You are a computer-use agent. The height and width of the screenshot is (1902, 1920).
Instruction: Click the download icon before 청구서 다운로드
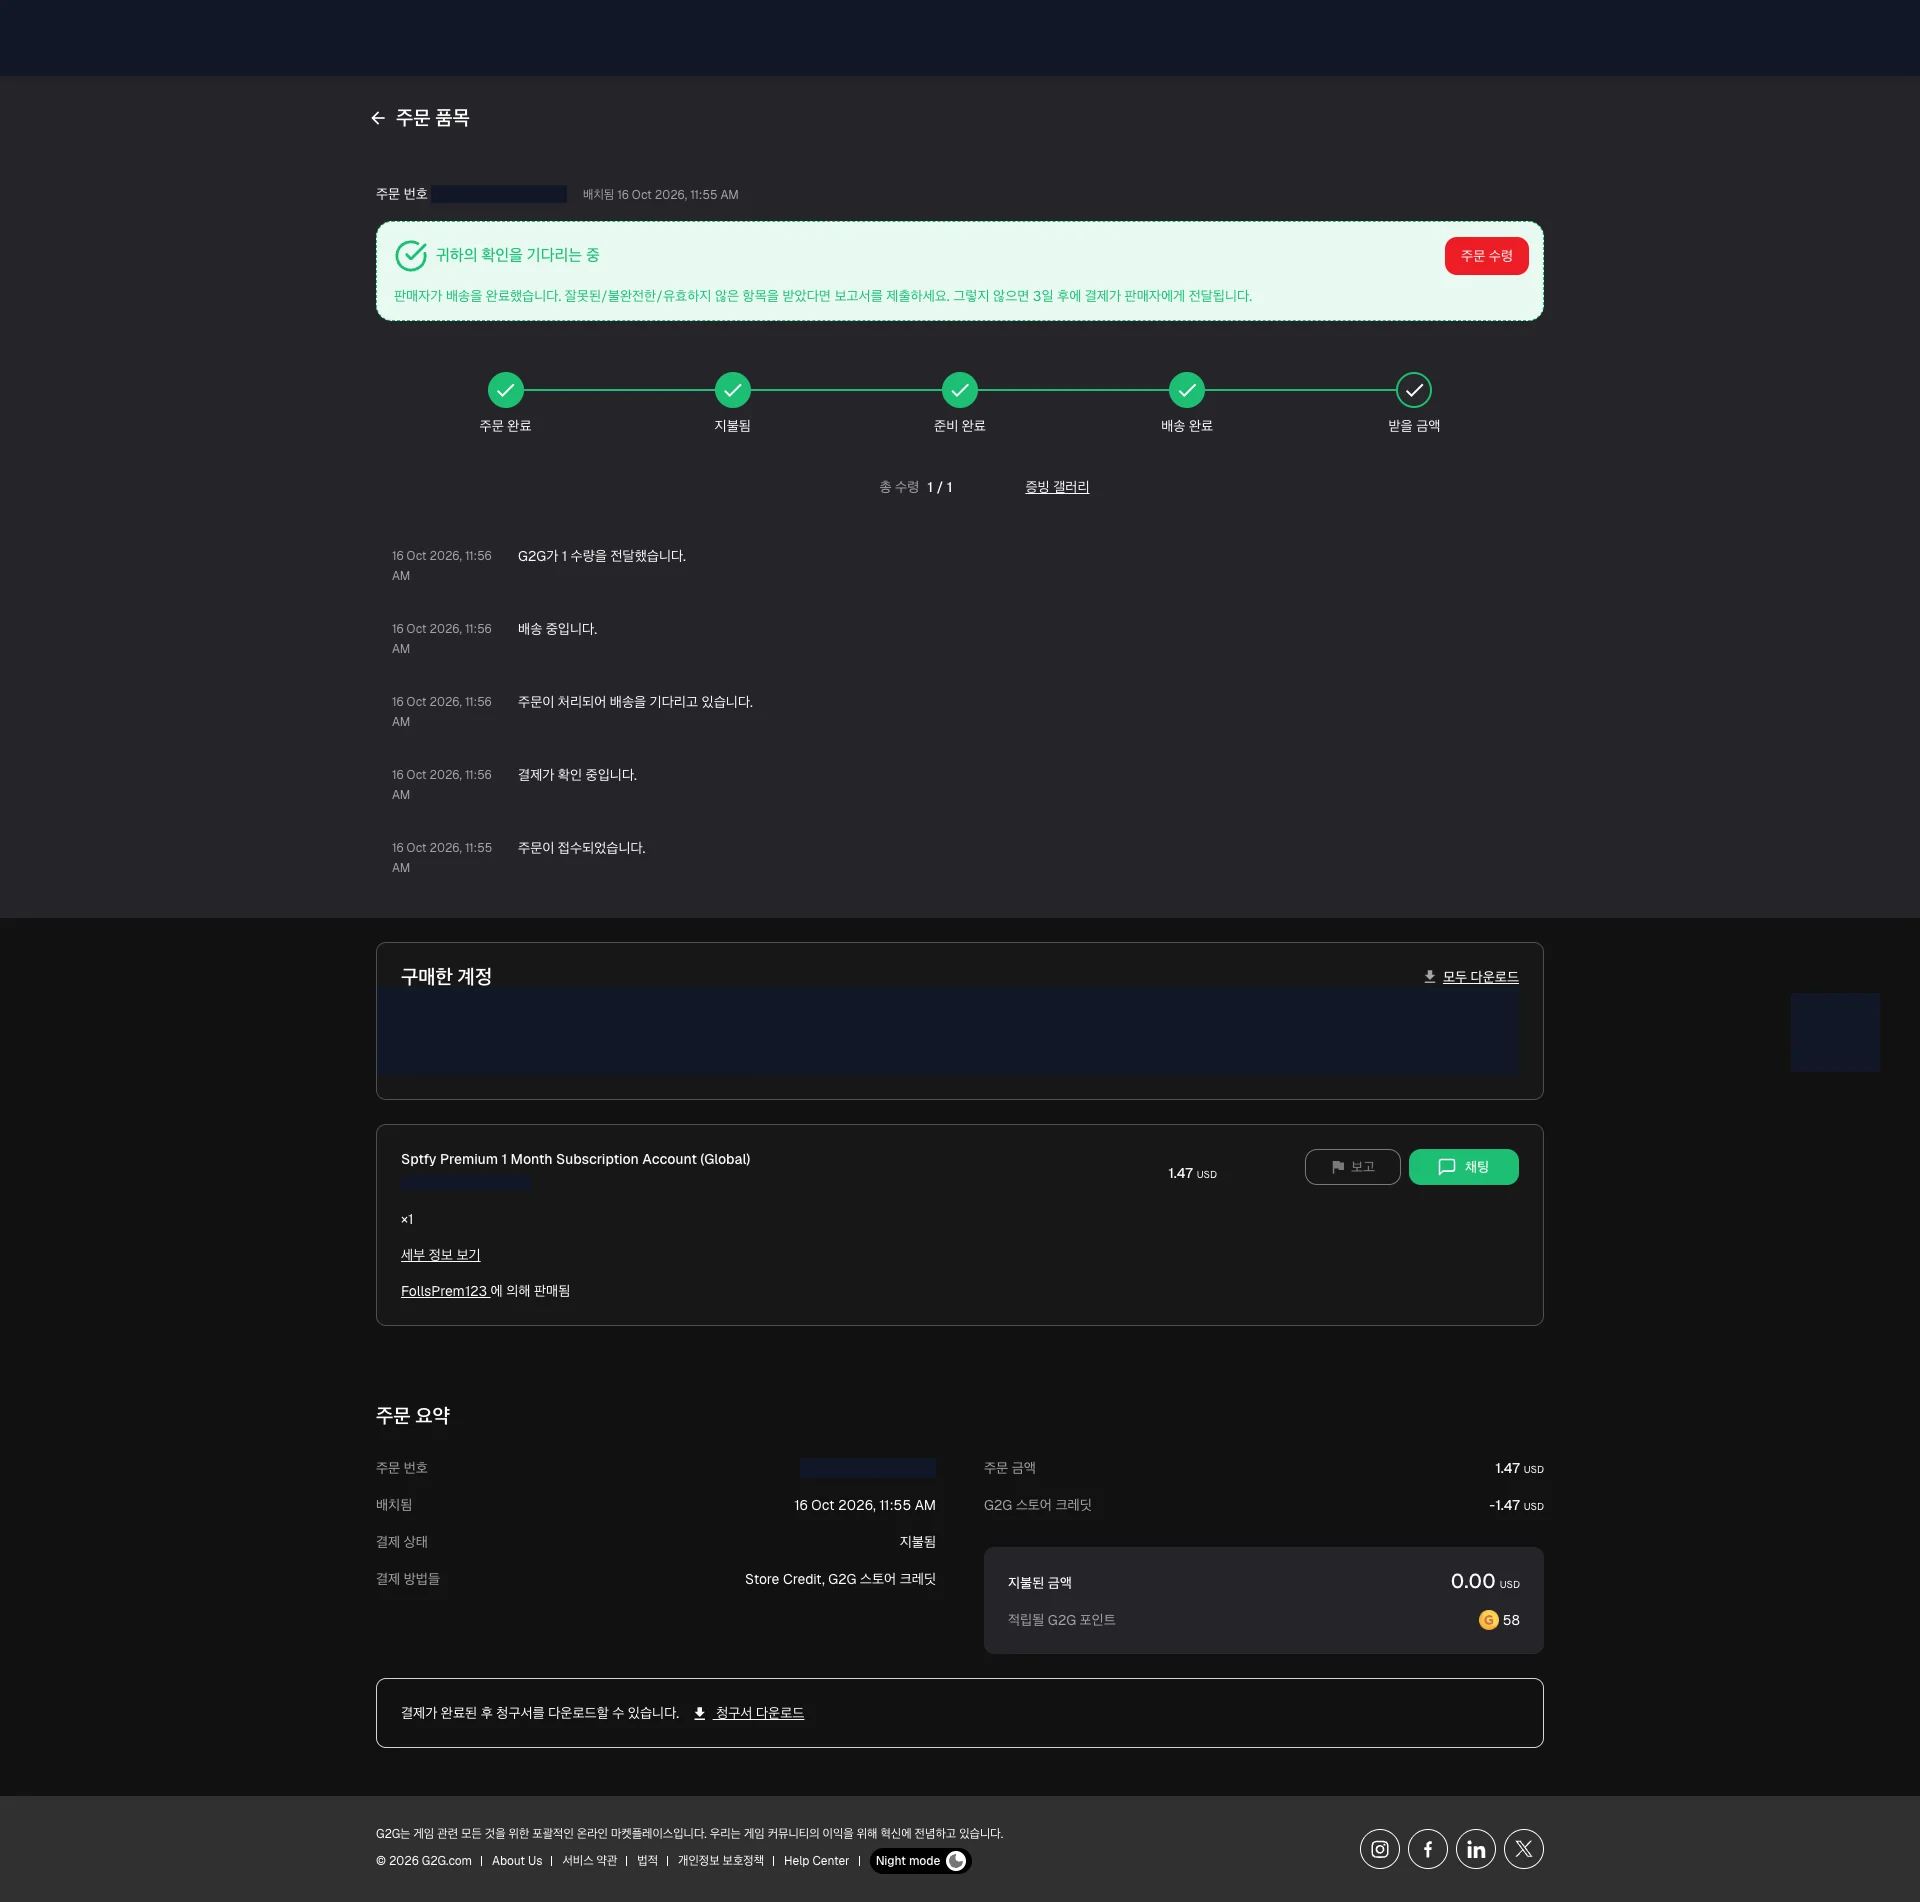click(x=700, y=1713)
